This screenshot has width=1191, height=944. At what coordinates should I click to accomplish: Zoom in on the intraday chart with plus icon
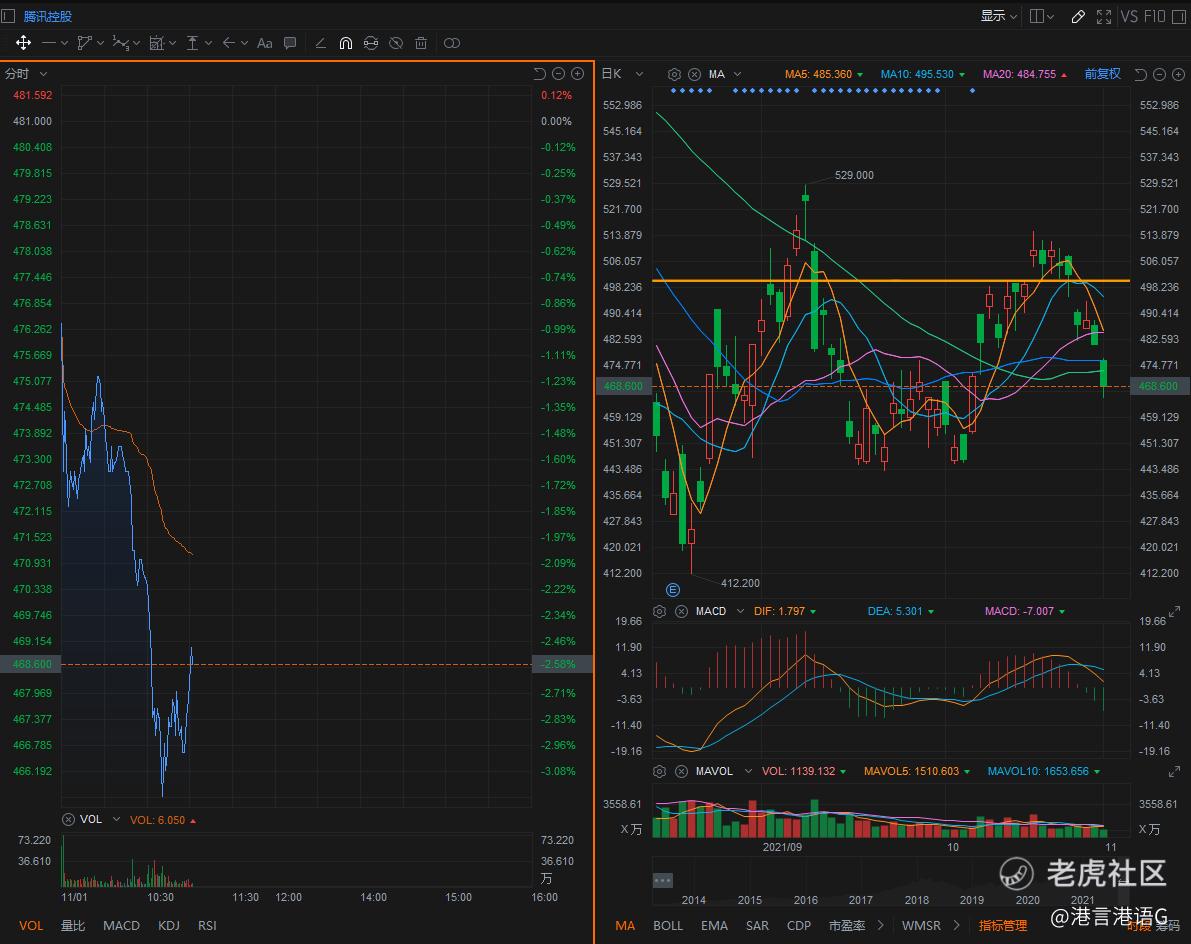pos(577,74)
